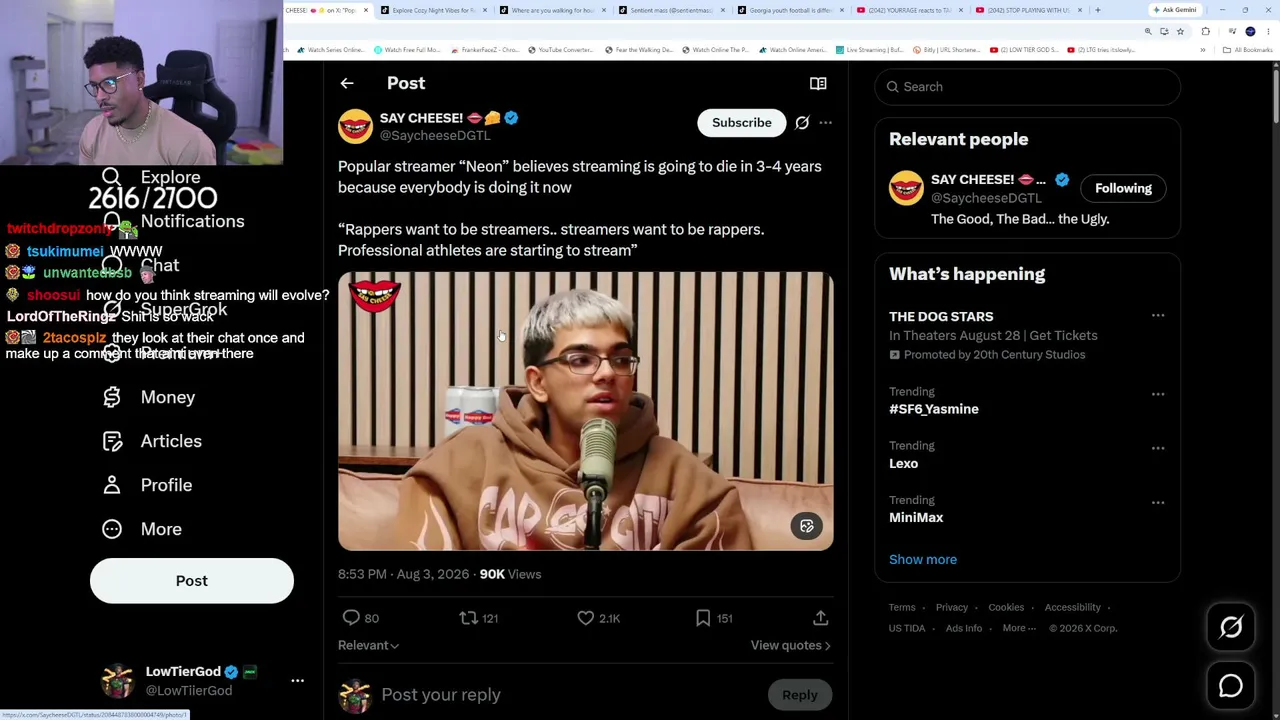Click the Show more trends link

tap(923, 559)
